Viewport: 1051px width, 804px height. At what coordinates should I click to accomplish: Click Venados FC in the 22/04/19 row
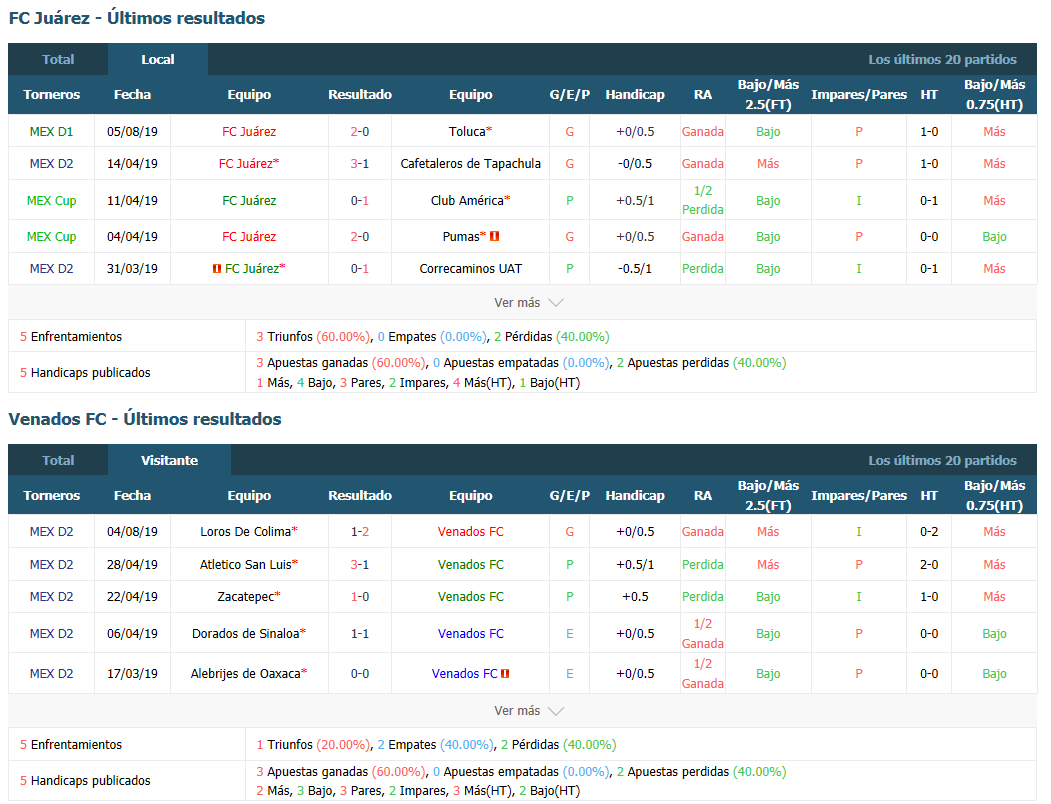[x=471, y=597]
